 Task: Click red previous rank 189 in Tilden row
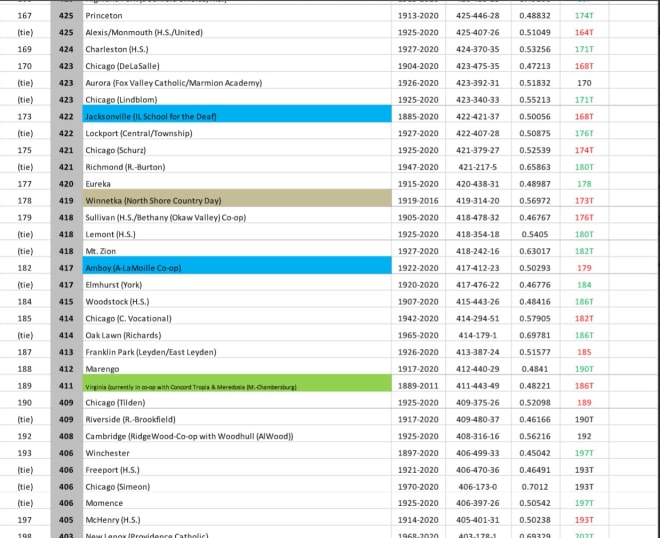(x=584, y=403)
